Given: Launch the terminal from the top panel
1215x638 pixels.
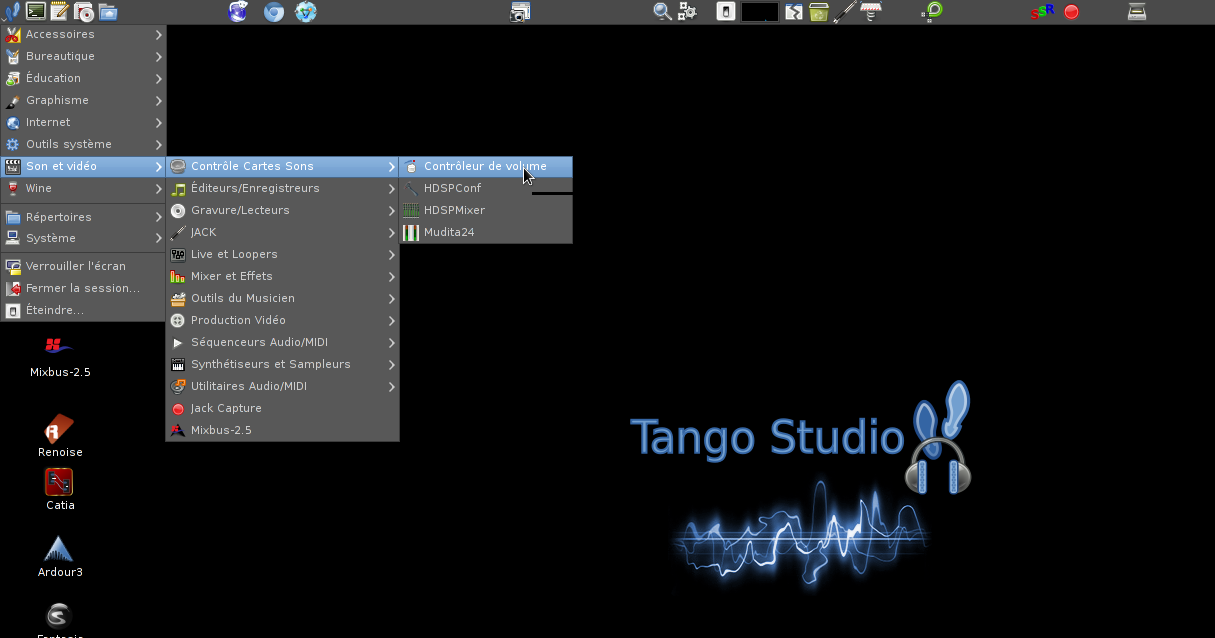Looking at the screenshot, I should 36,12.
